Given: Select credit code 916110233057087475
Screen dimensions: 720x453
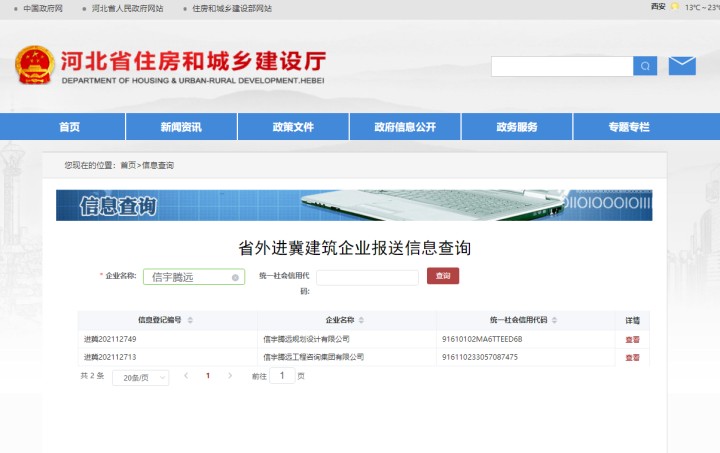Looking at the screenshot, I should click(480, 357).
